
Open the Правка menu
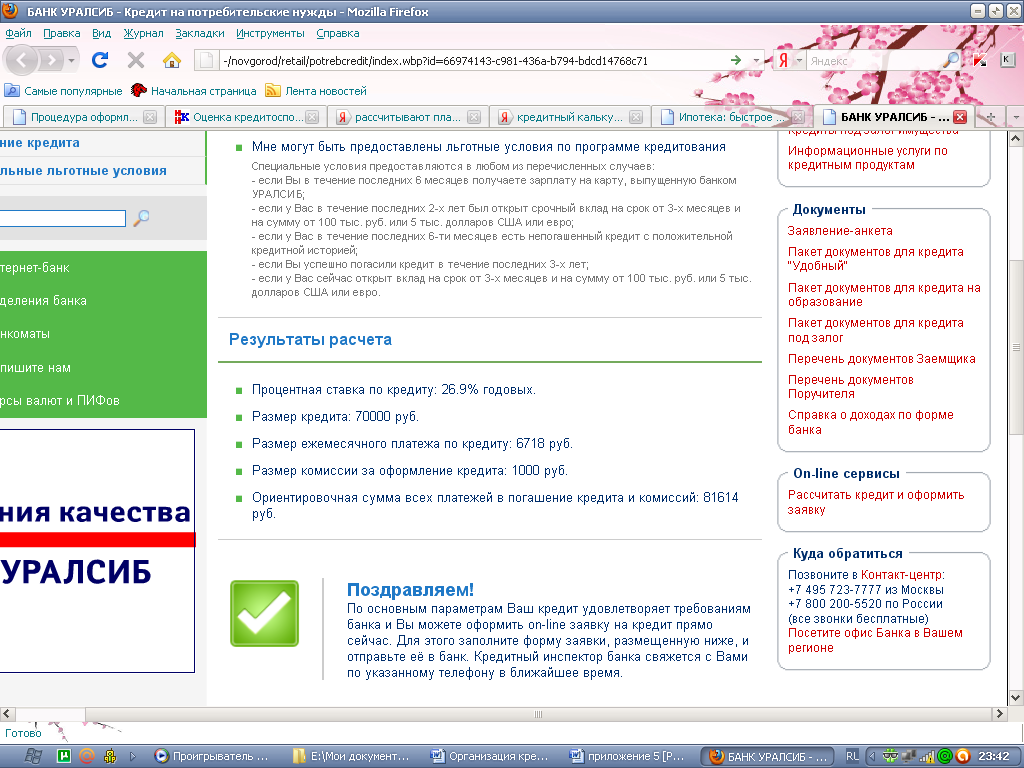pyautogui.click(x=61, y=33)
